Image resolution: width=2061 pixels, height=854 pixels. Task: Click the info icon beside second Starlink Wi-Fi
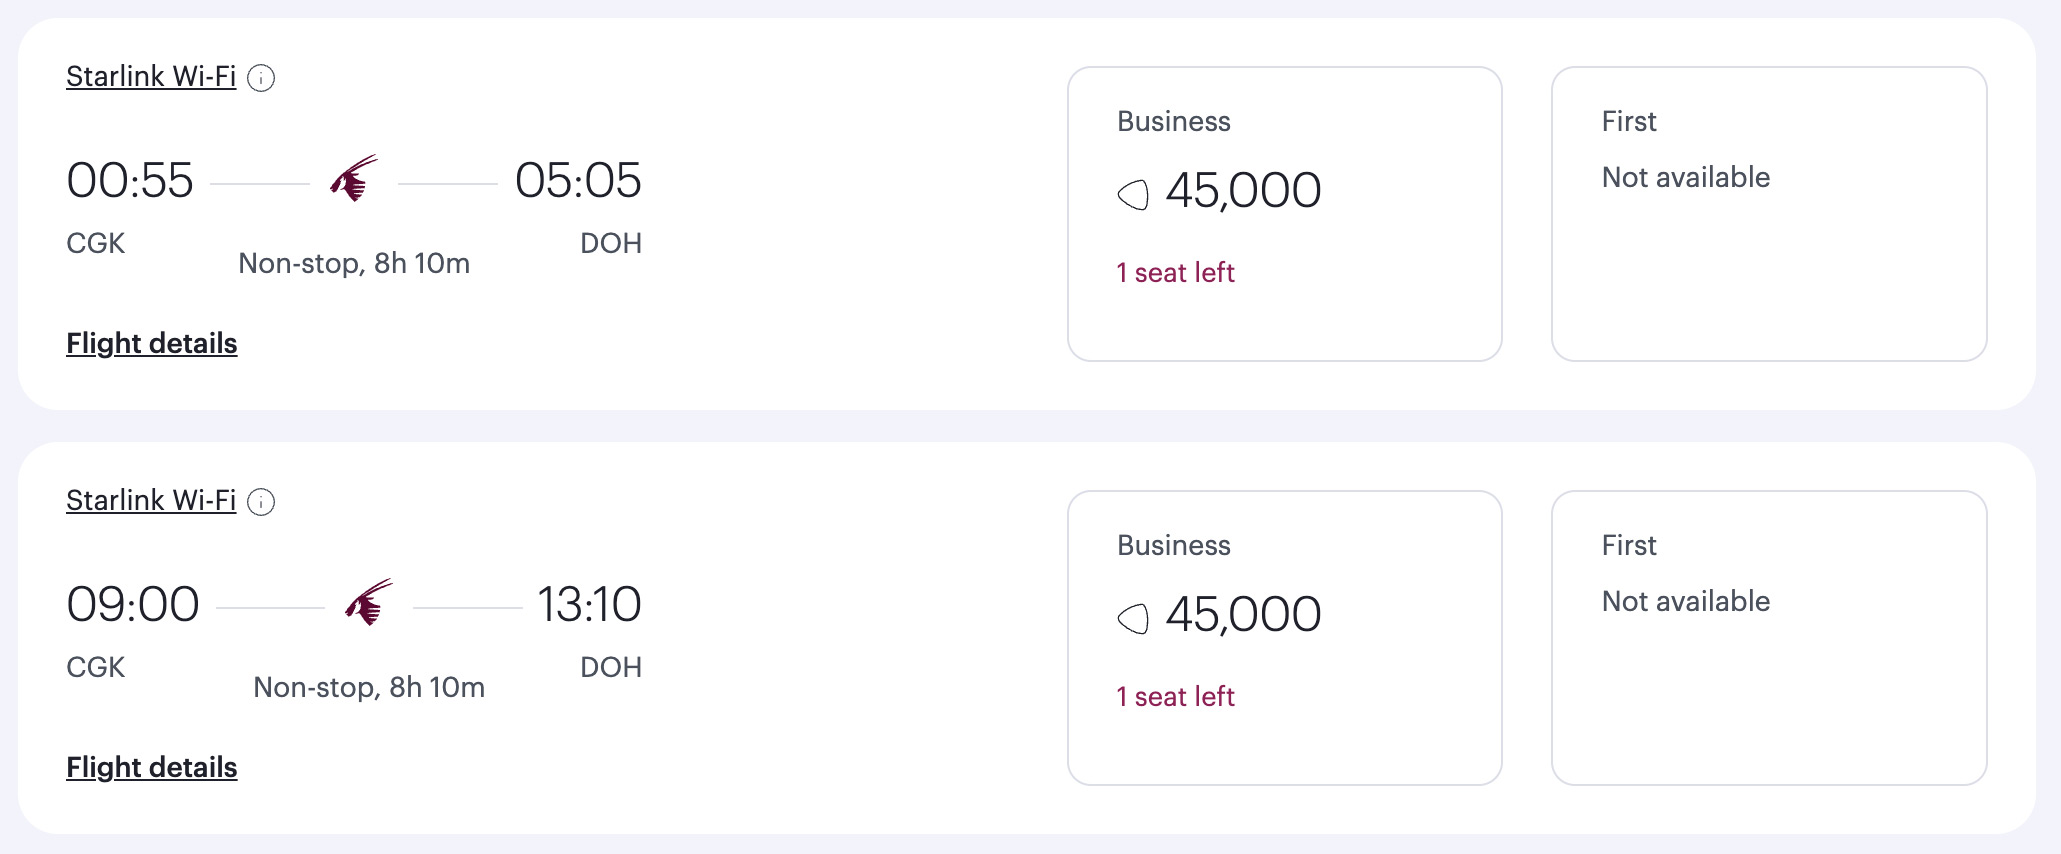[261, 502]
